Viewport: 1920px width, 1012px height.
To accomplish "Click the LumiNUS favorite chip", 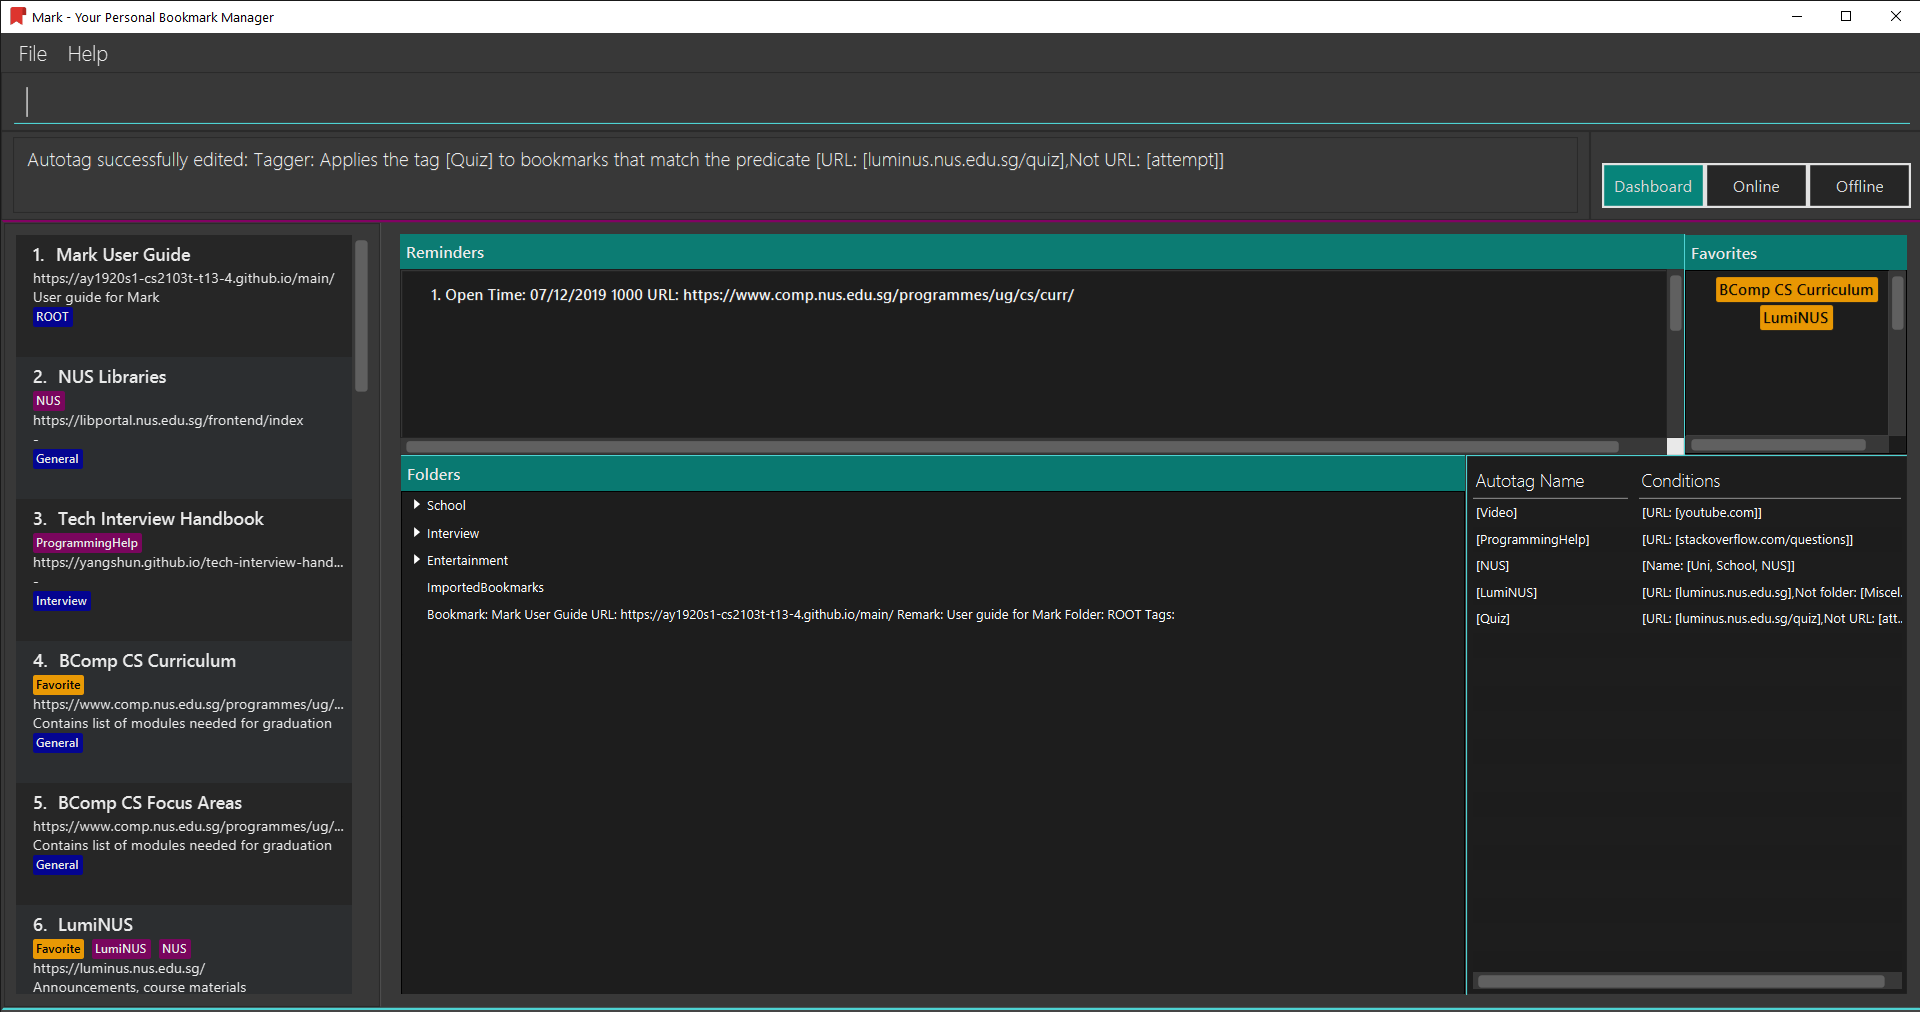I will click(x=1796, y=318).
